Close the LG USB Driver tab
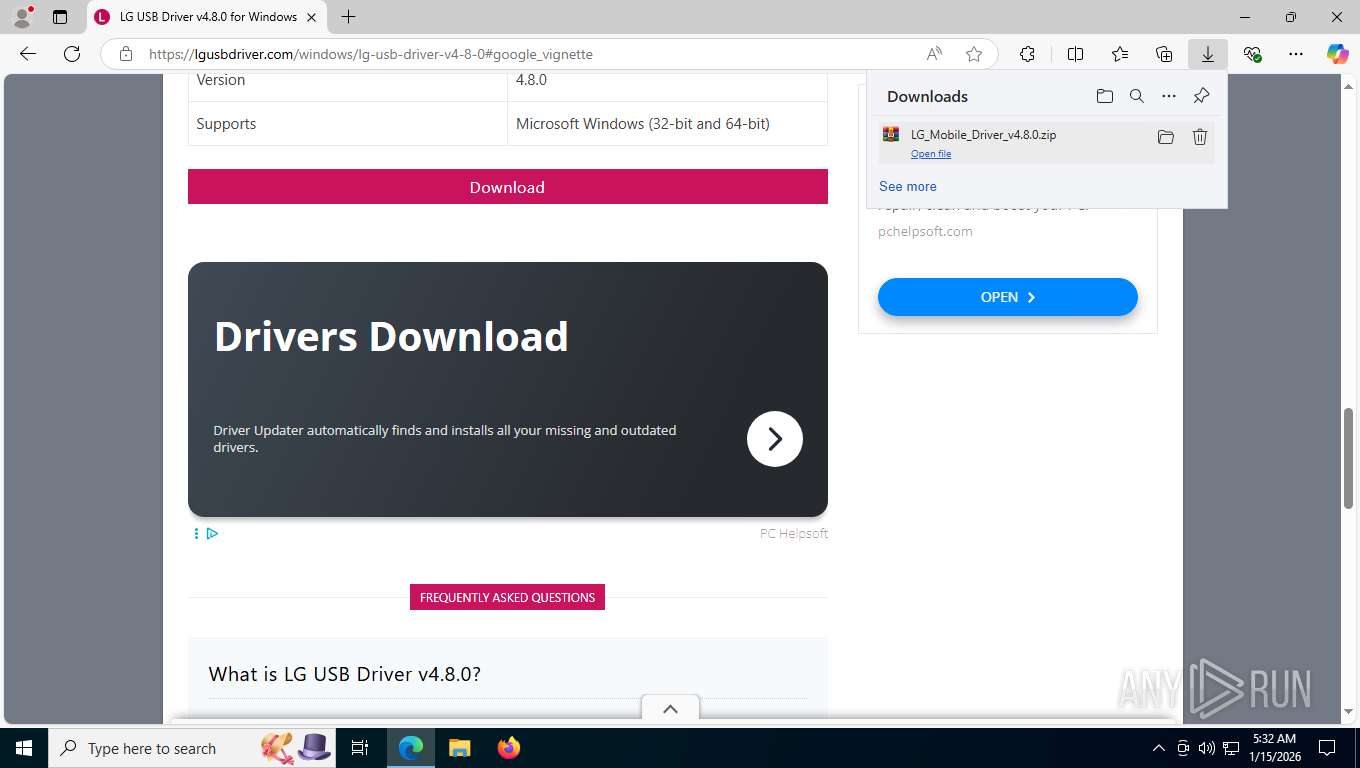 point(312,17)
